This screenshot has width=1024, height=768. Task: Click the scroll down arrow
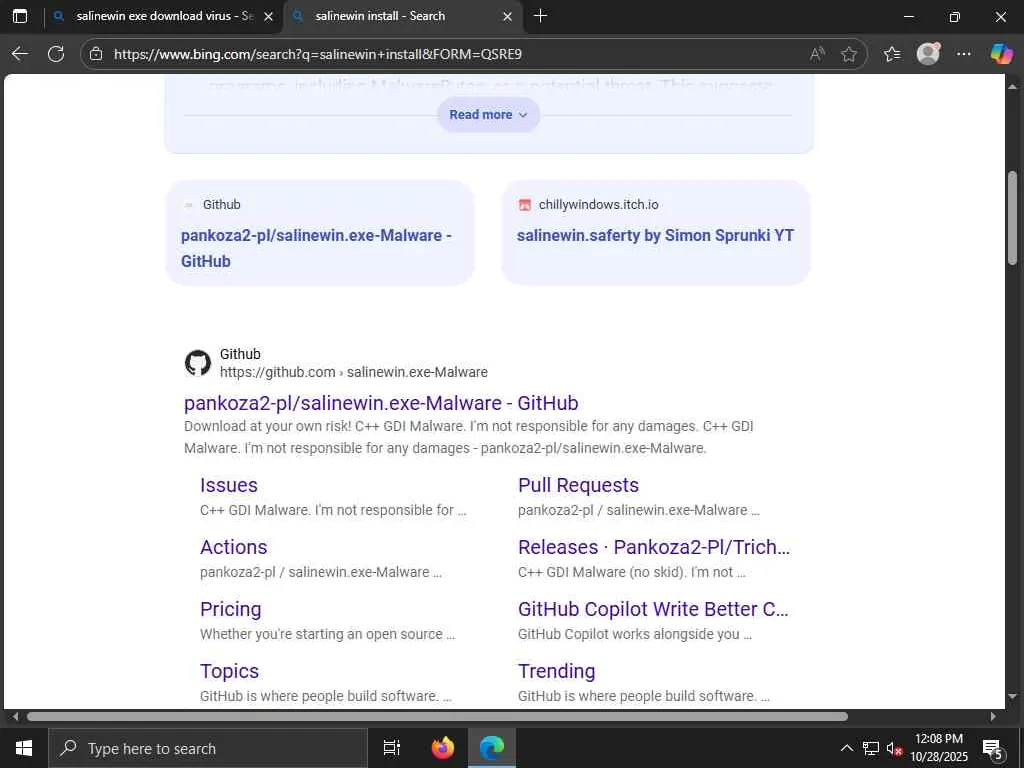pyautogui.click(x=1012, y=697)
